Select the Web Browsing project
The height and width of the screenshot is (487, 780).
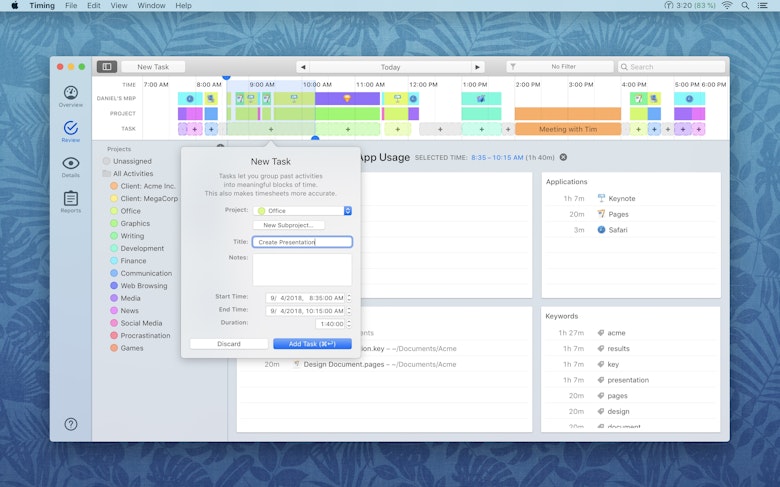click(x=143, y=286)
